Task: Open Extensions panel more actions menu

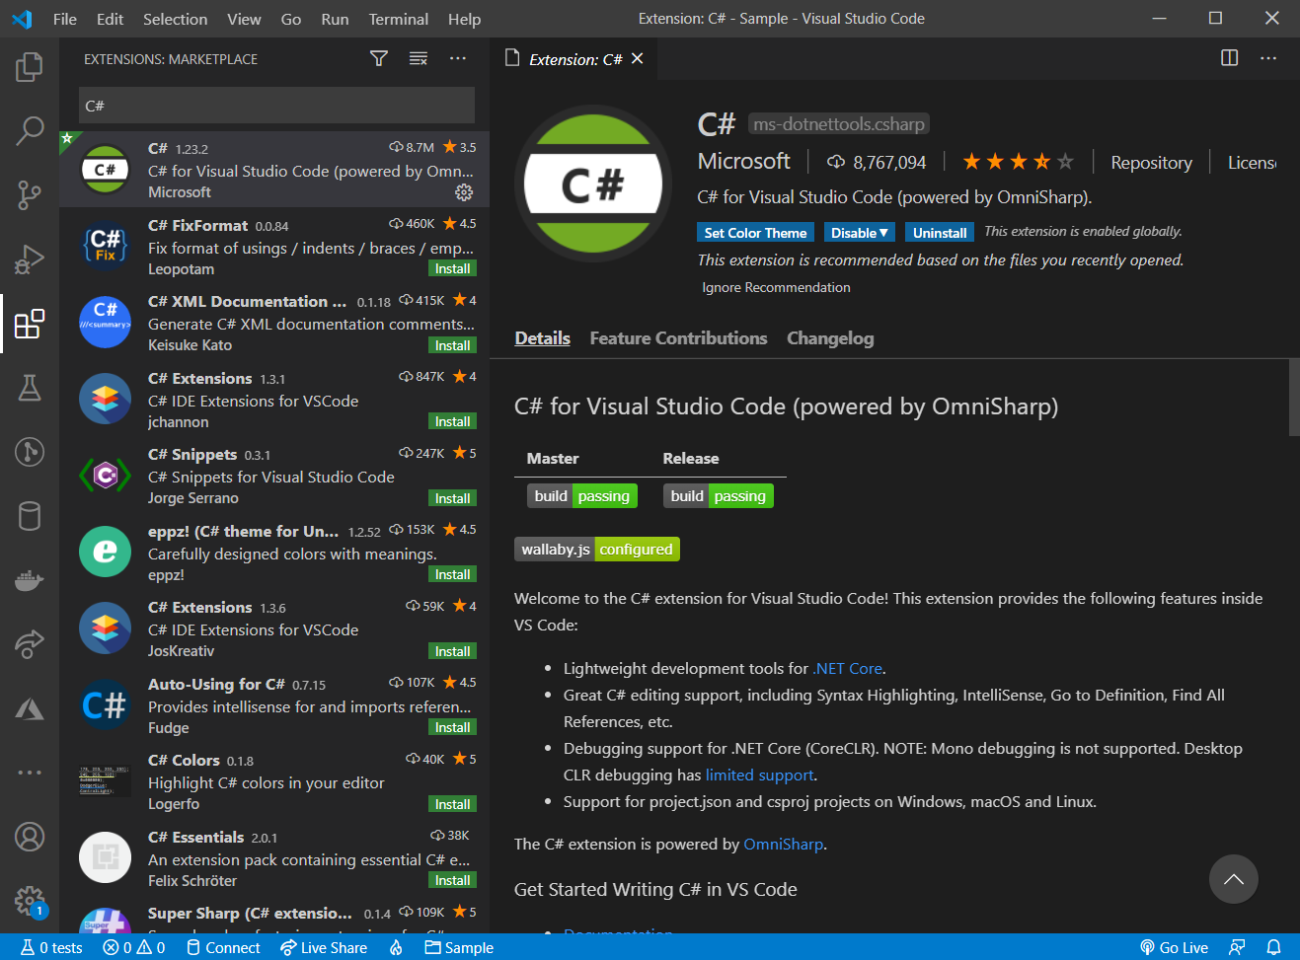Action: coord(458,59)
